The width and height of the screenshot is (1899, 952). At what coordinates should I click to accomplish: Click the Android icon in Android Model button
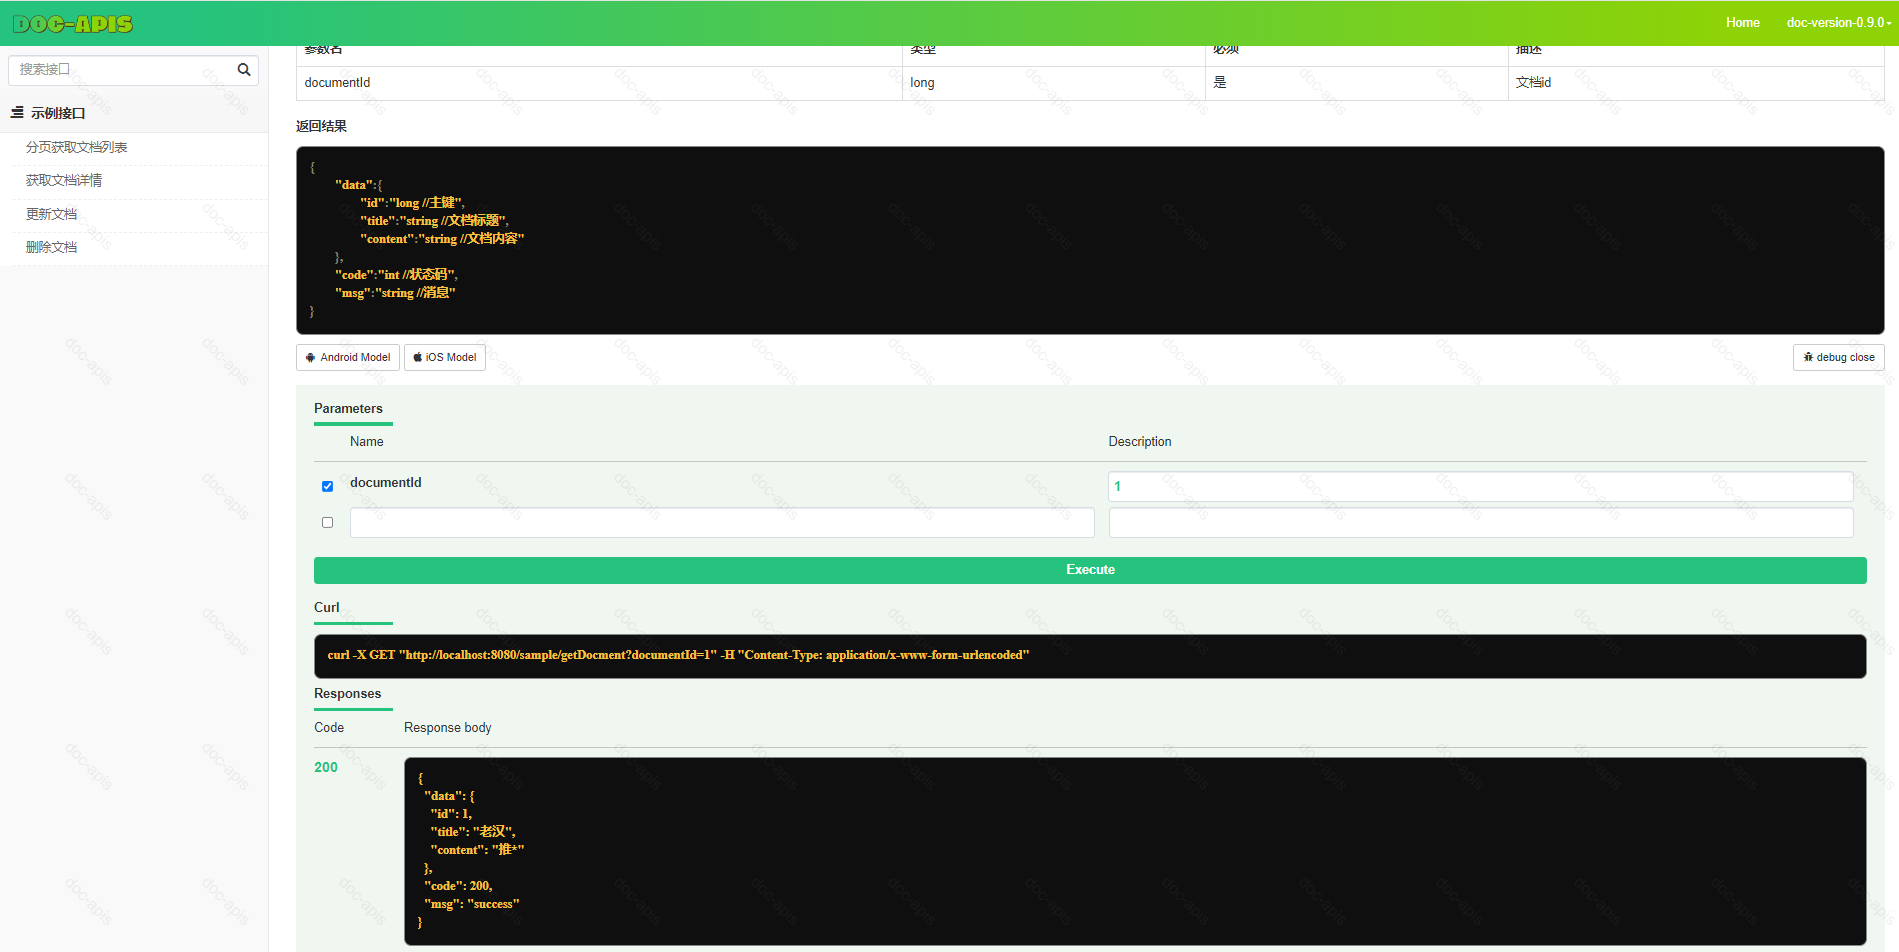point(310,358)
